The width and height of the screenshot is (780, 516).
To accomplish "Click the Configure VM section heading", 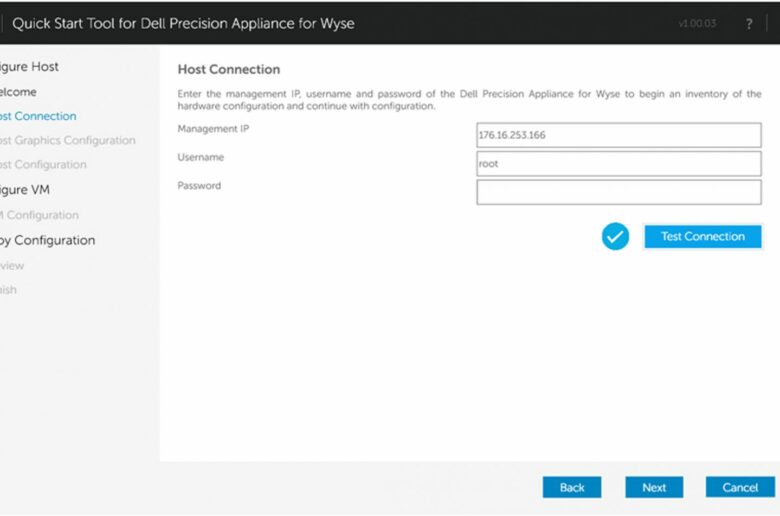I will [24, 190].
